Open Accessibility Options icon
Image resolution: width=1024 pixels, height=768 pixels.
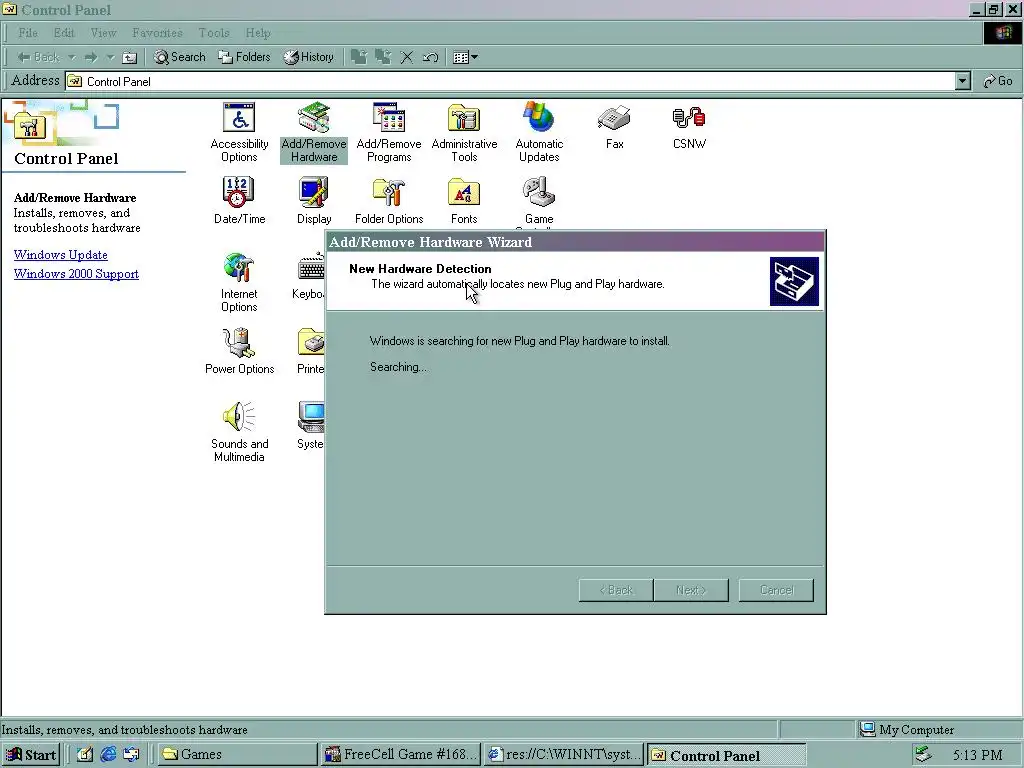[239, 133]
